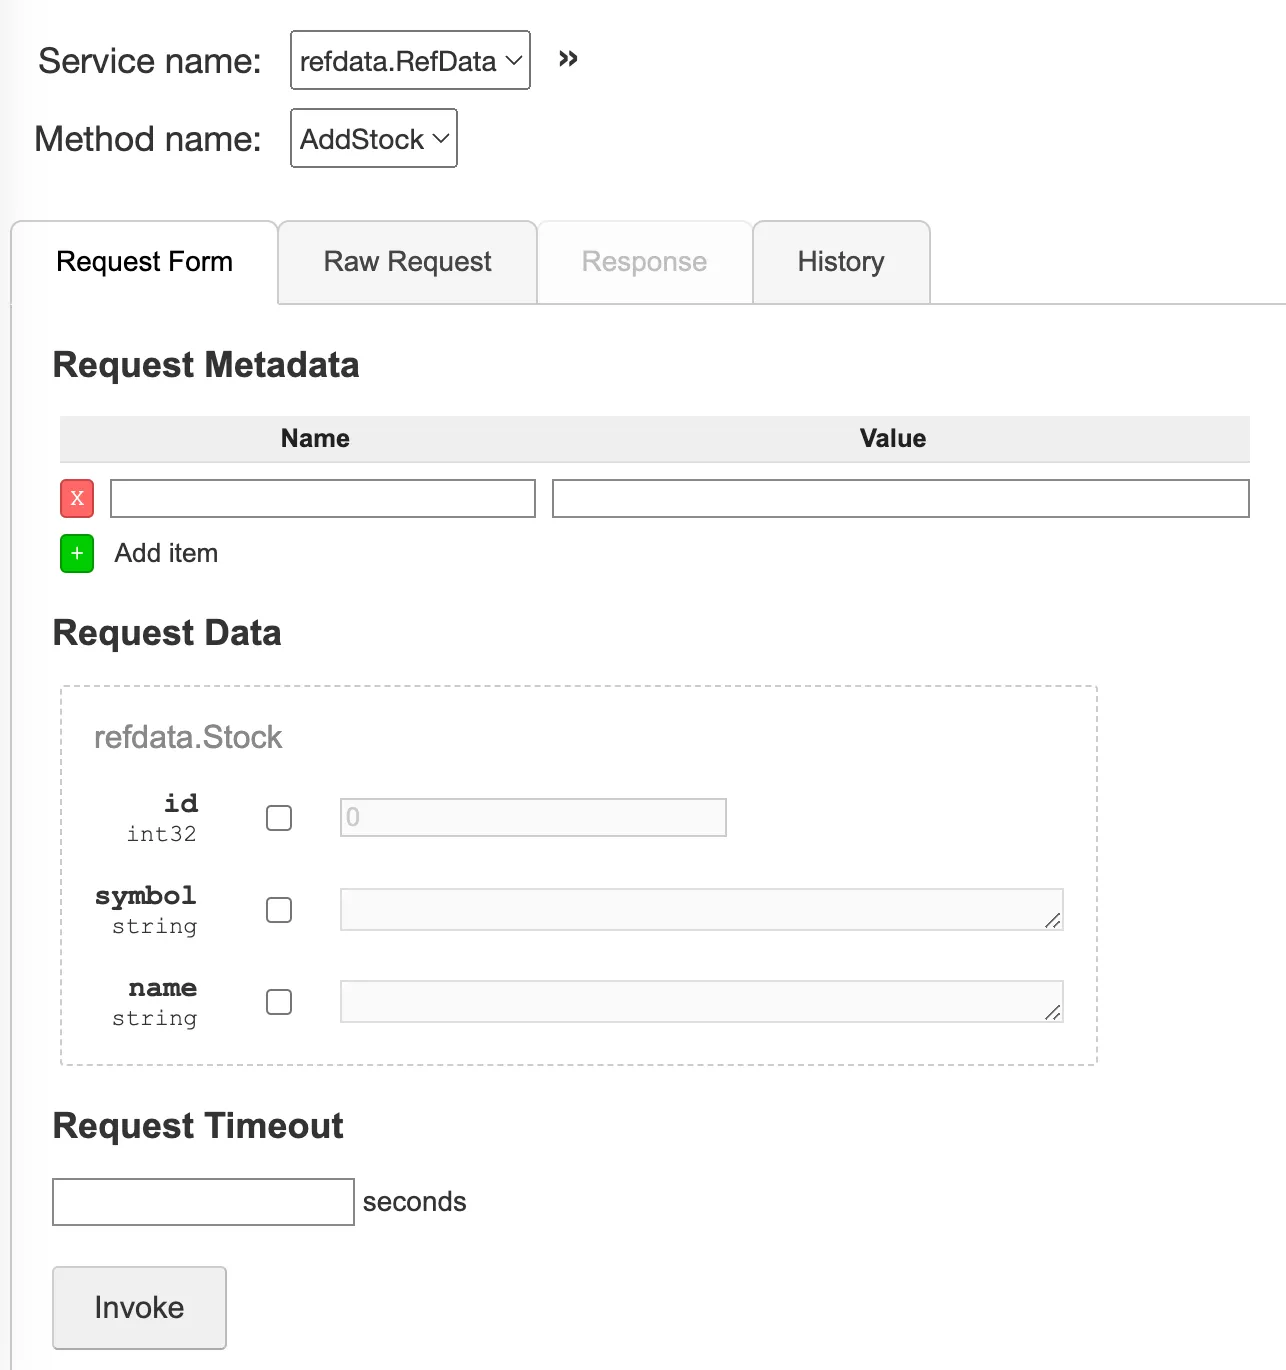Click the Add item label
The image size is (1286, 1370).
tap(166, 553)
